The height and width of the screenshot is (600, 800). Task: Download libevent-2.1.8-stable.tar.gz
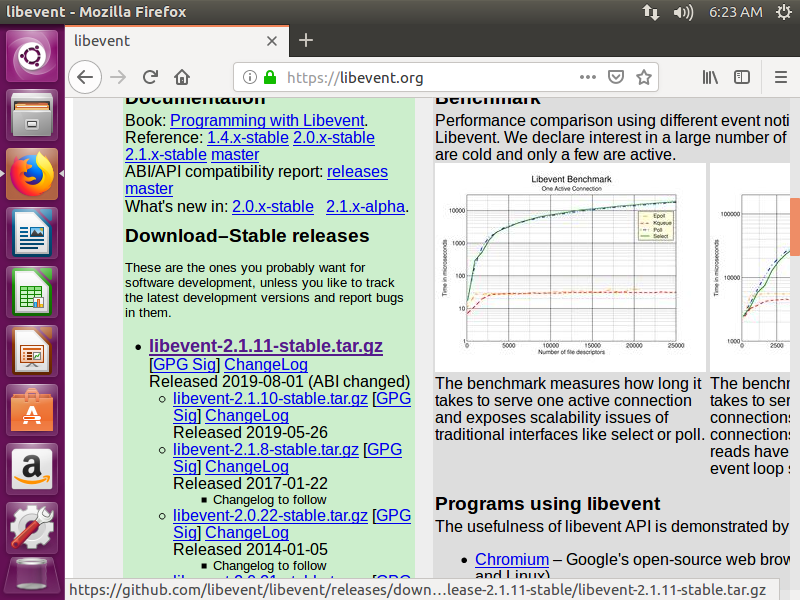(266, 449)
